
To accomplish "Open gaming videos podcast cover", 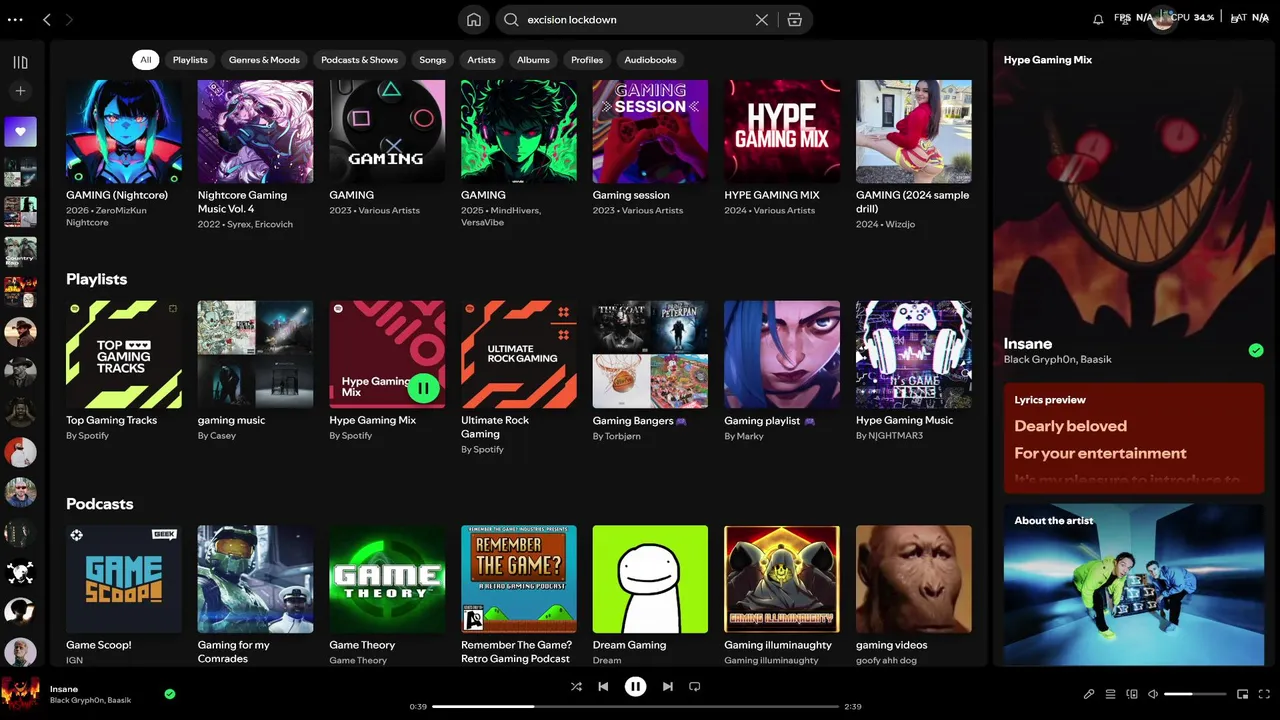I will click(x=914, y=579).
